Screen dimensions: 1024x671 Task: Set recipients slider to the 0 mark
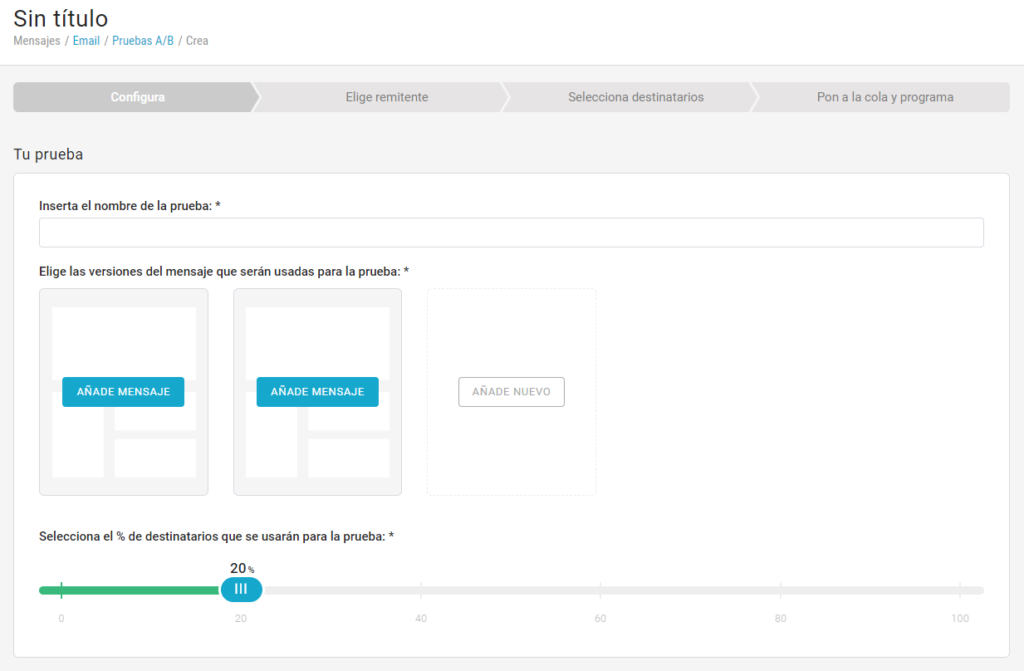point(61,590)
